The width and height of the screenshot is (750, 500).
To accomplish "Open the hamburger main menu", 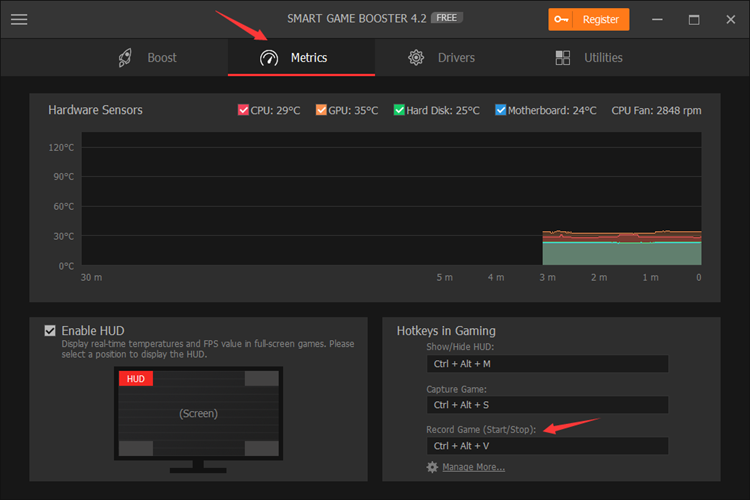I will pos(19,19).
